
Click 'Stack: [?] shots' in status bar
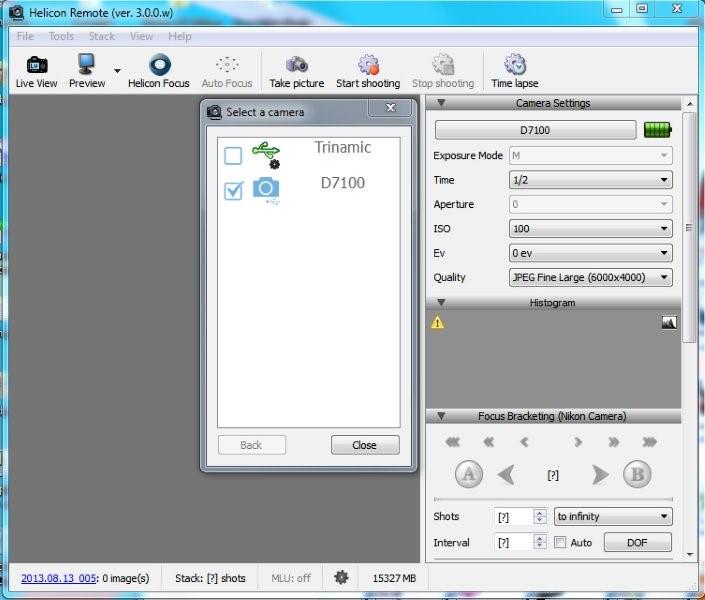(210, 578)
